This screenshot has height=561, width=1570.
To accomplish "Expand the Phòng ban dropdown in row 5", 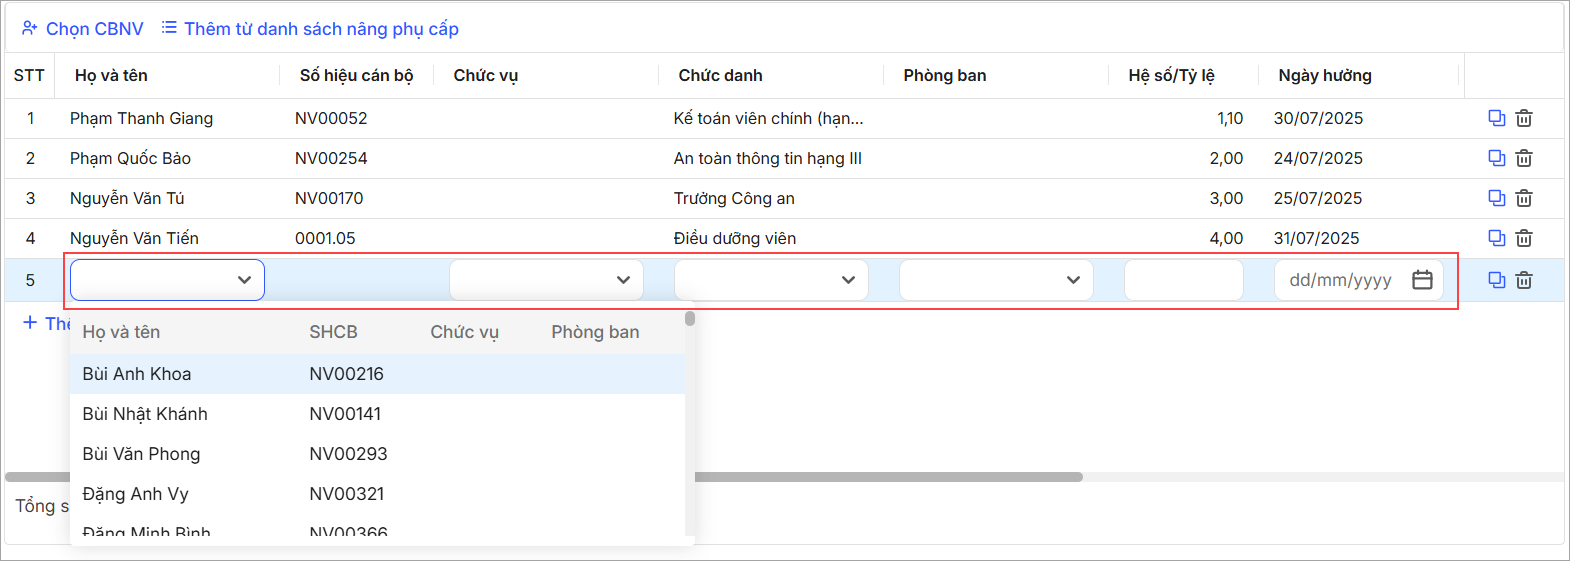I will (x=996, y=280).
